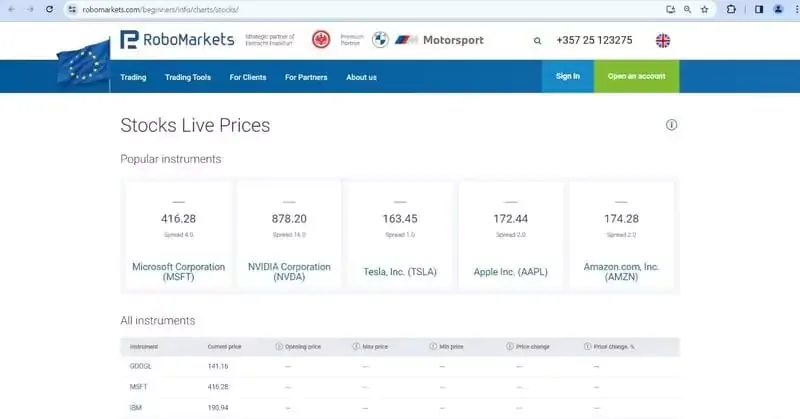The image size is (800, 419).
Task: Click the Eintracht Frankfurt partner emblem
Action: (x=321, y=40)
